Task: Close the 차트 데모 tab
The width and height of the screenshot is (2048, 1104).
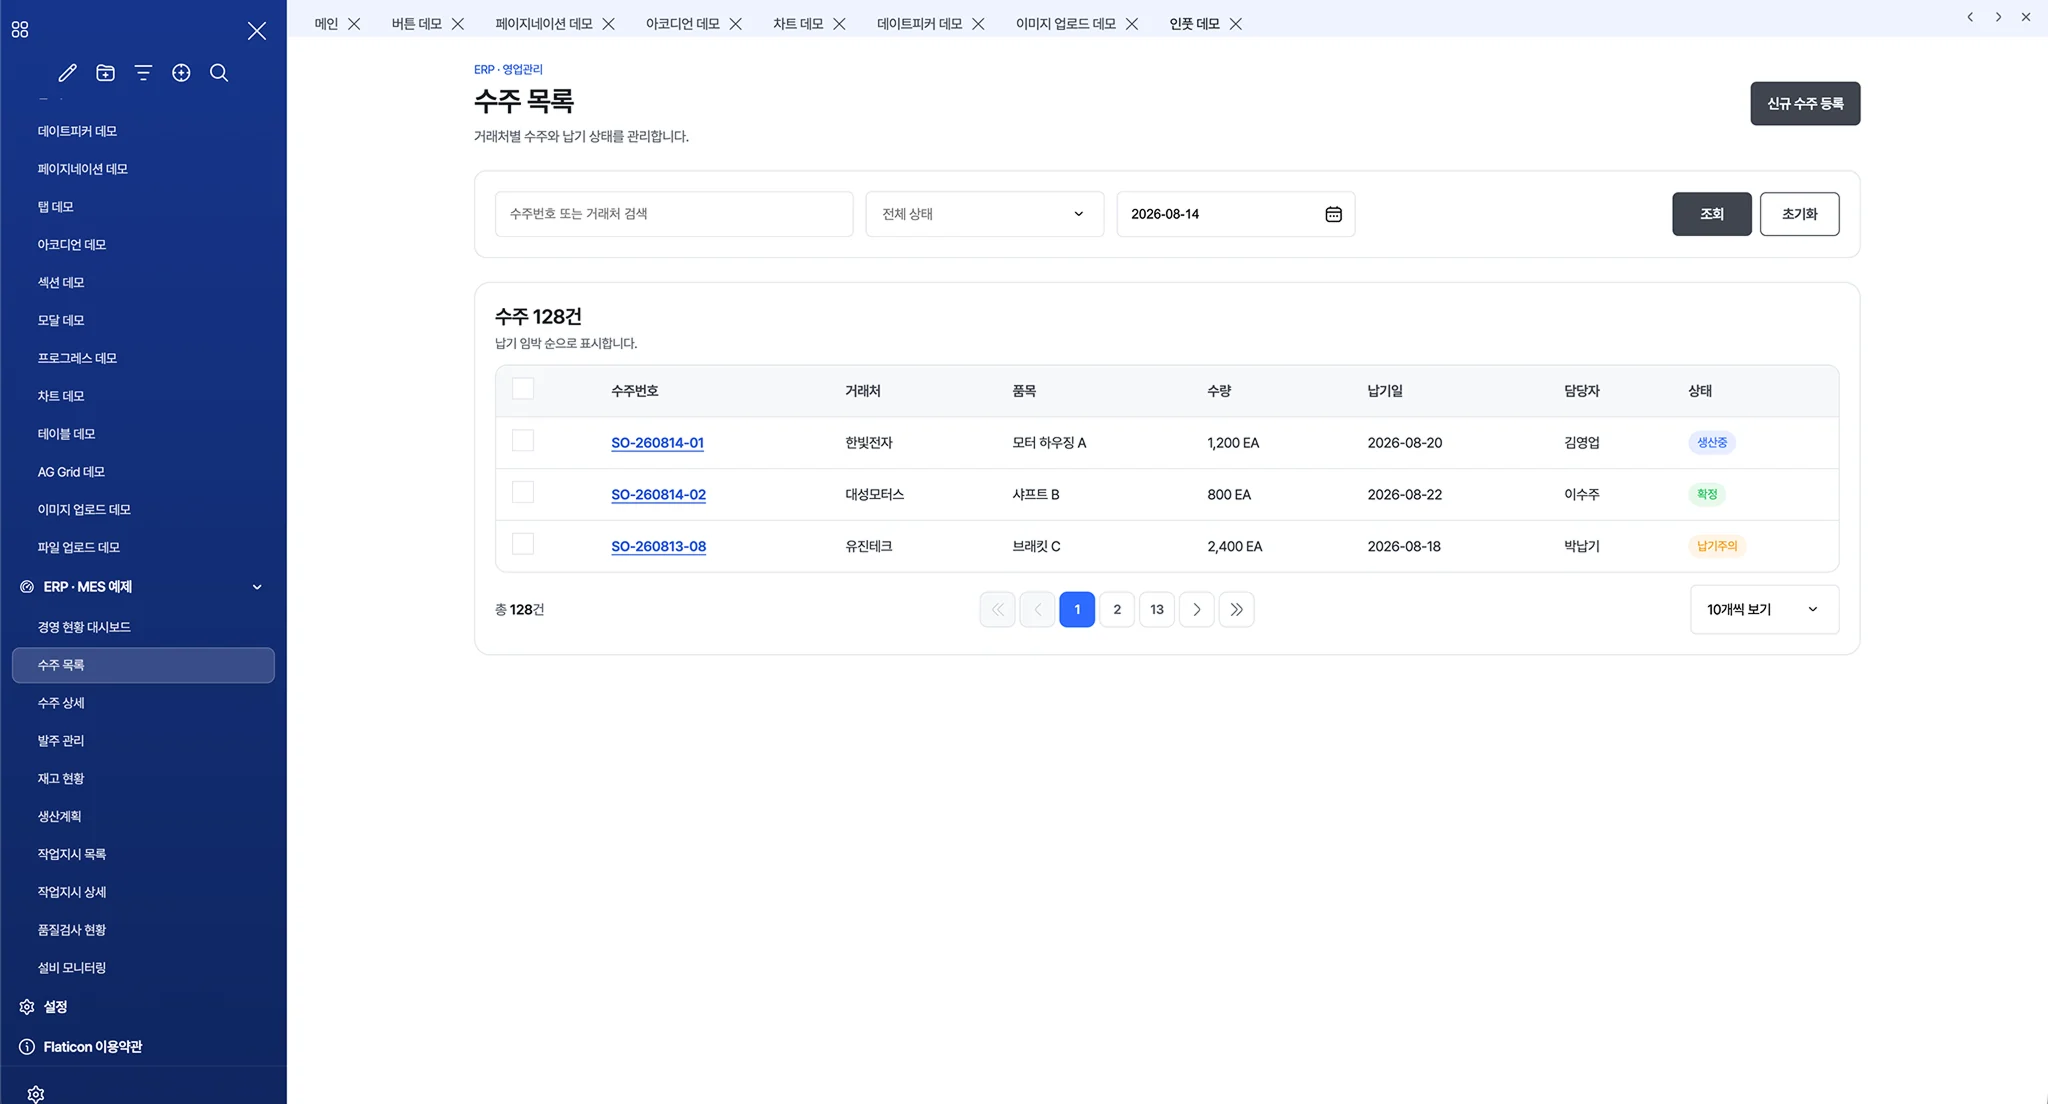Action: pos(839,24)
